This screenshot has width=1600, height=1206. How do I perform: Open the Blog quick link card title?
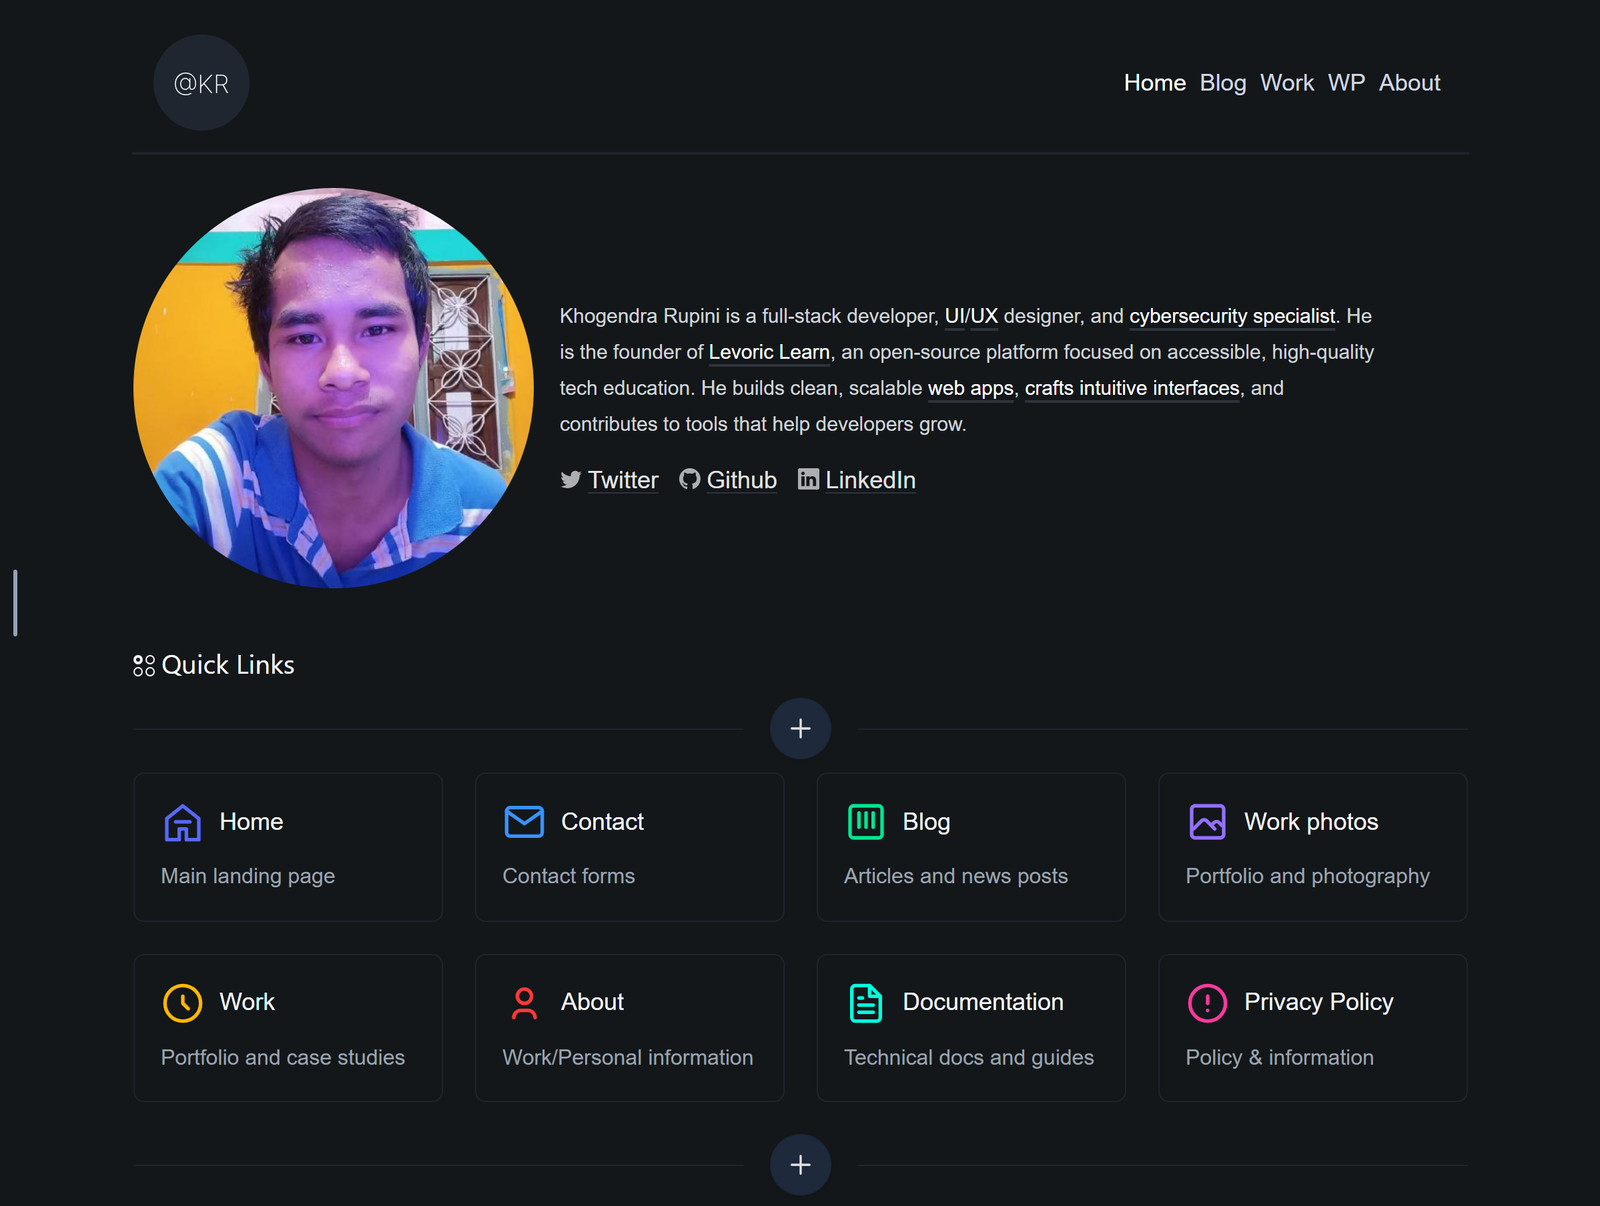(926, 822)
